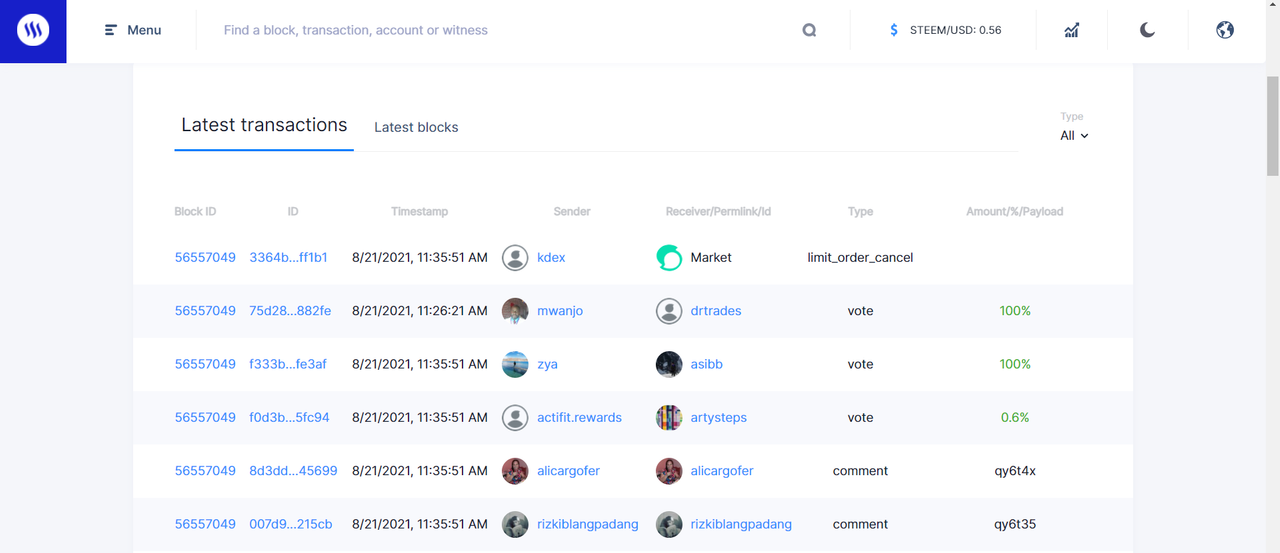Click the Steem logo icon
Image resolution: width=1280 pixels, height=553 pixels.
point(33,31)
